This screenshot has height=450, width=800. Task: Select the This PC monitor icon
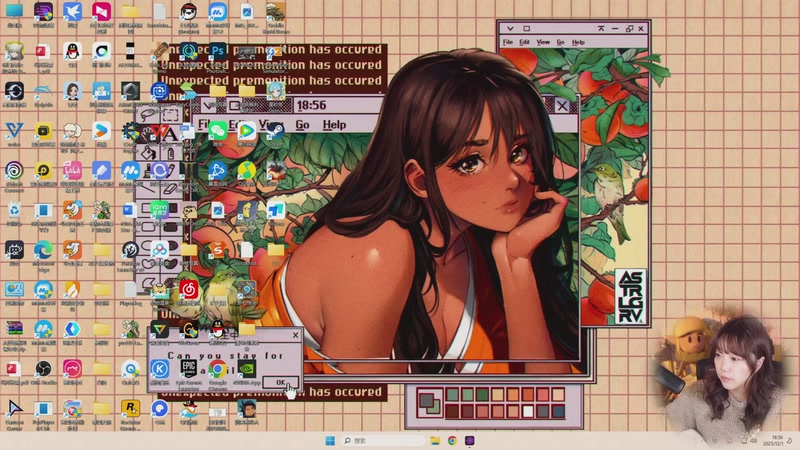14,11
